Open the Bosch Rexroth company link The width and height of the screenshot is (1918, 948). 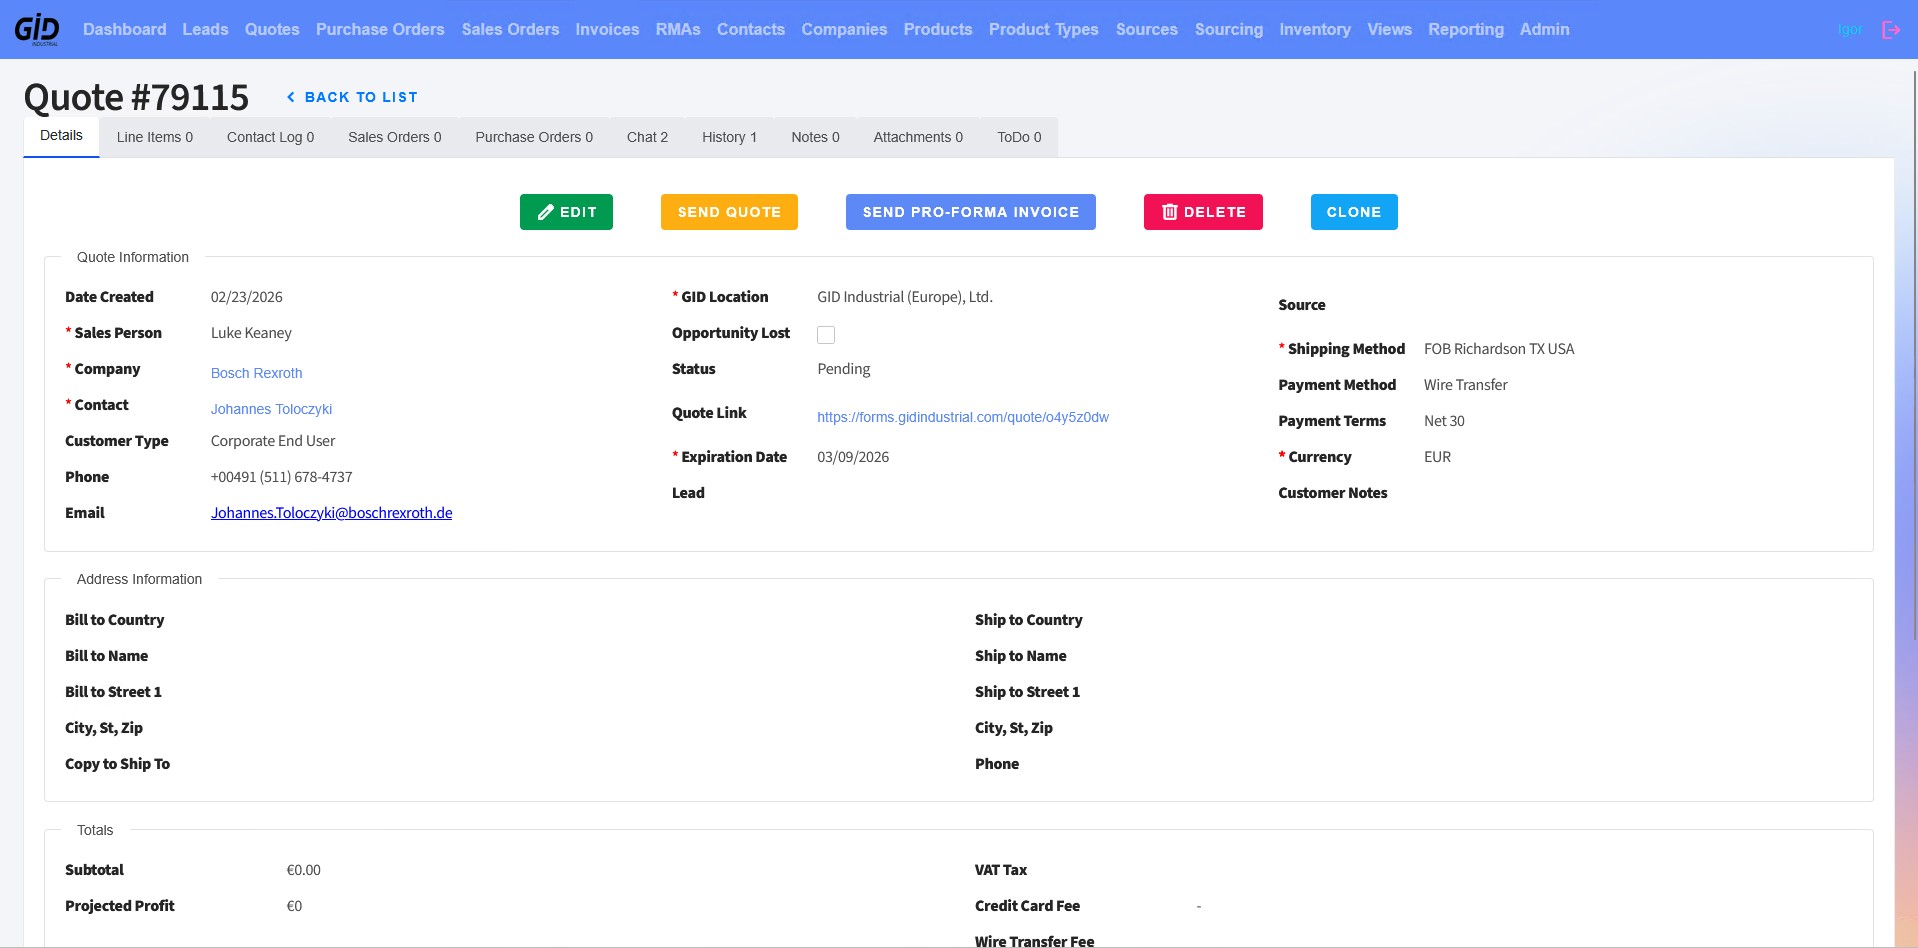(256, 373)
